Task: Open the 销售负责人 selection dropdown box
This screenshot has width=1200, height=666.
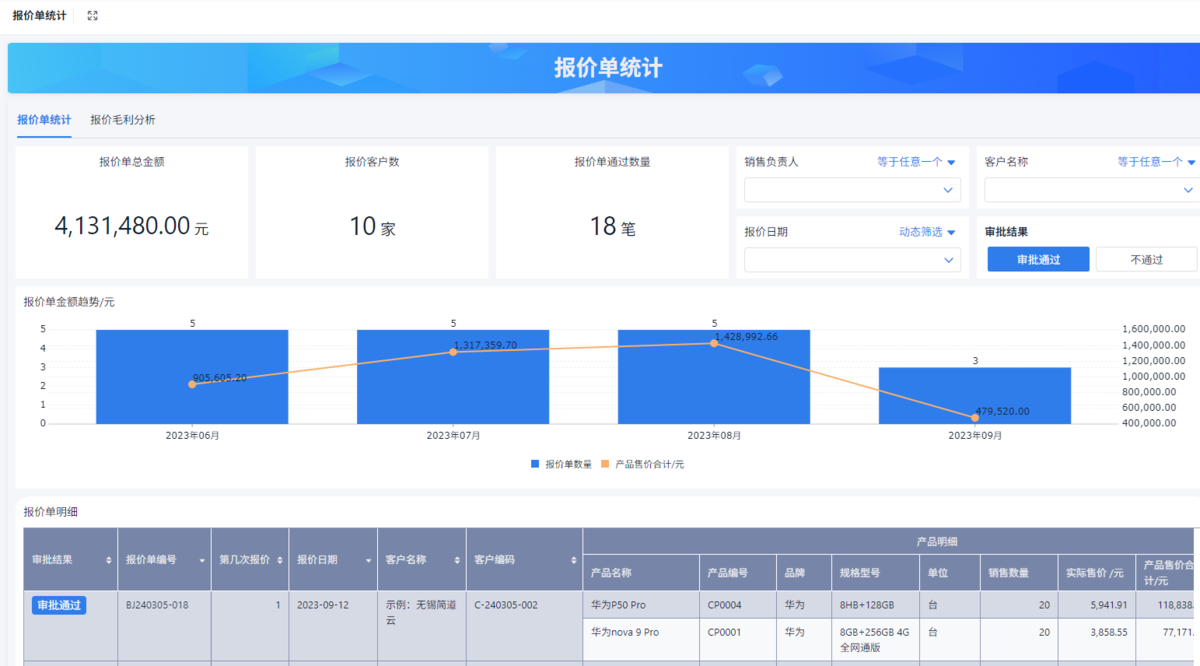Action: (852, 190)
